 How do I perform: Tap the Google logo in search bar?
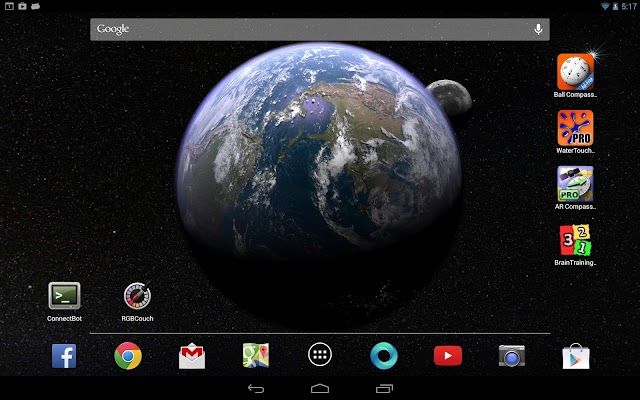tap(113, 29)
